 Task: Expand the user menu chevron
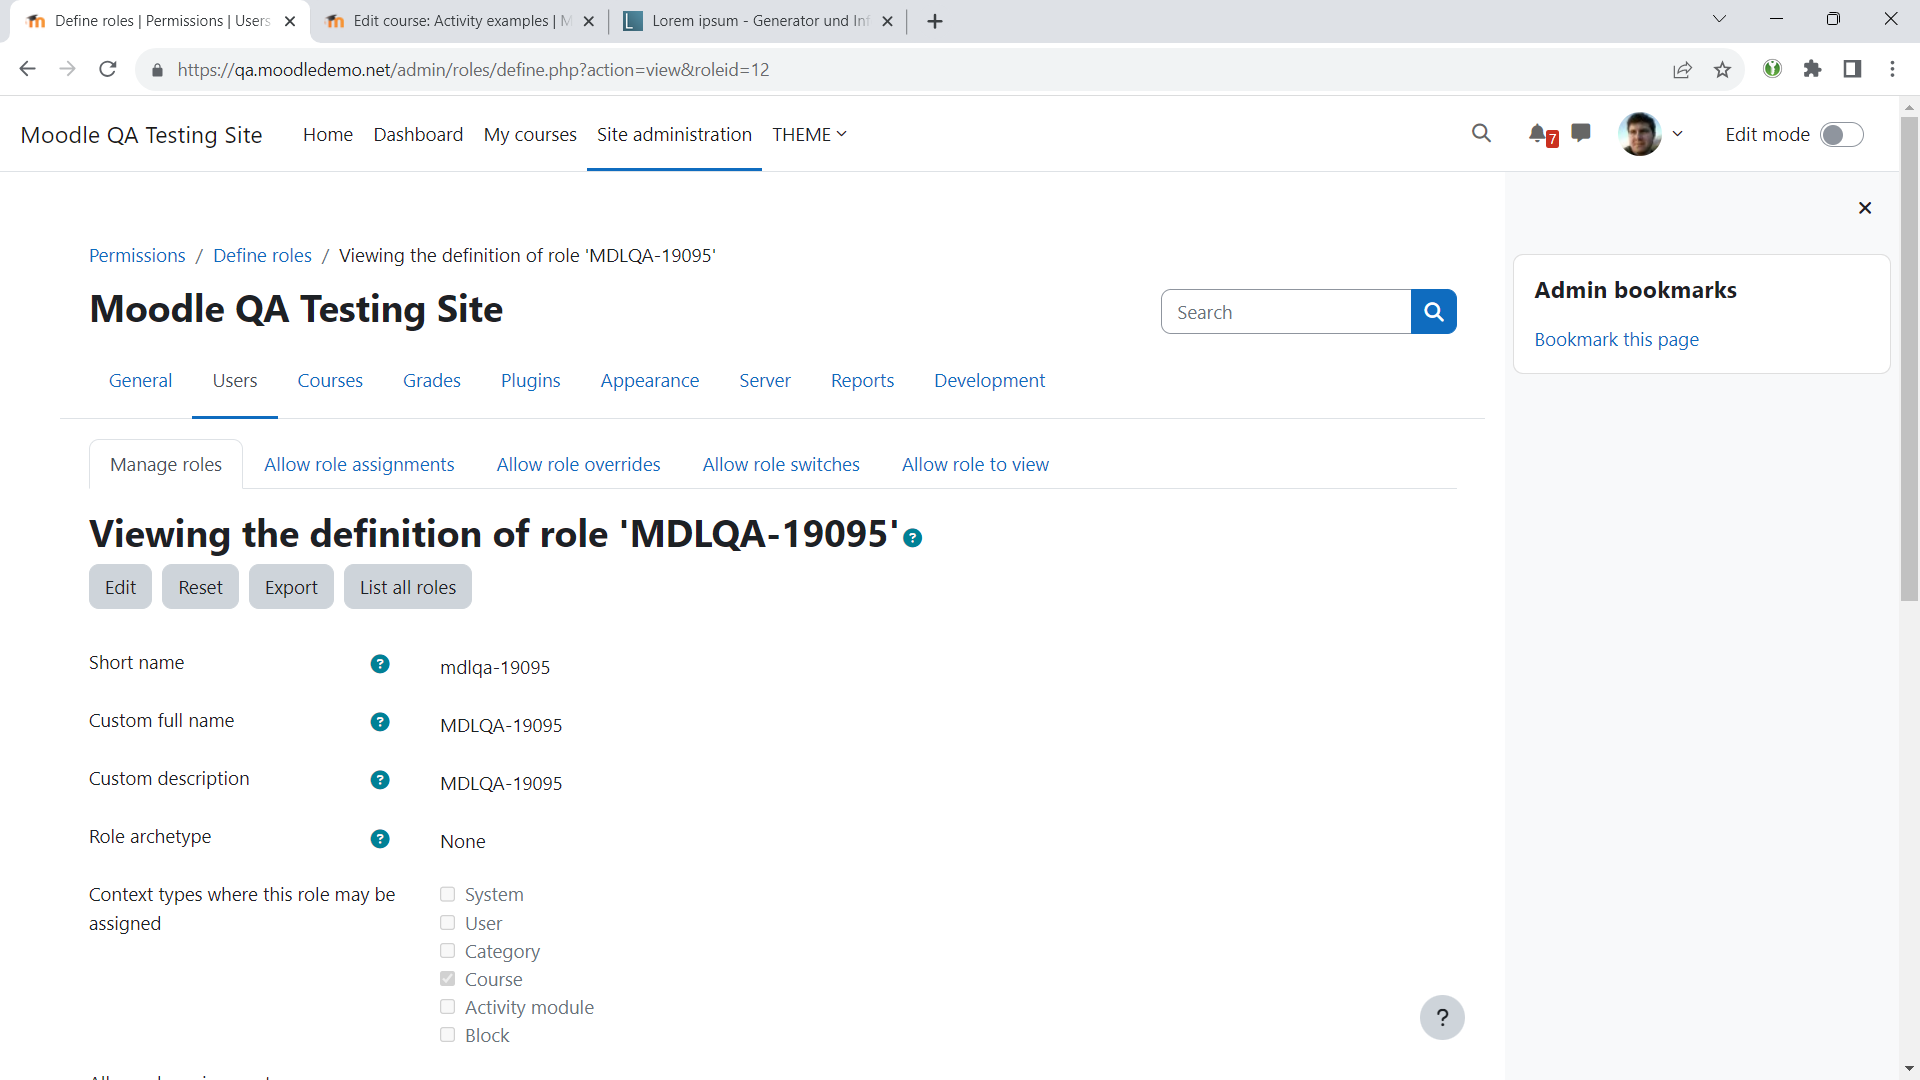point(1678,134)
